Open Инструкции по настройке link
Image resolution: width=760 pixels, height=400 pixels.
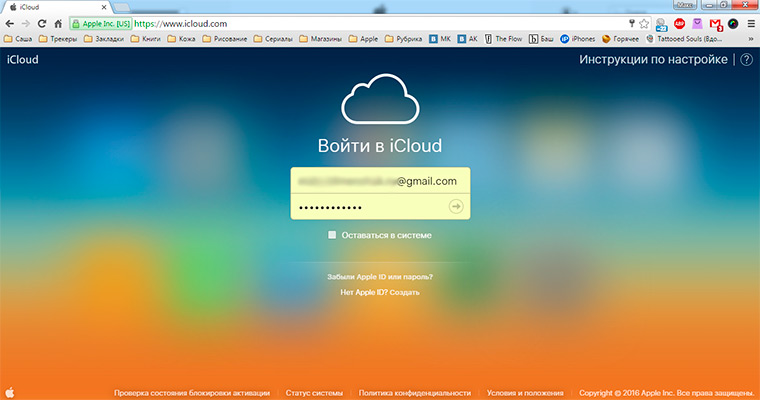[x=653, y=60]
